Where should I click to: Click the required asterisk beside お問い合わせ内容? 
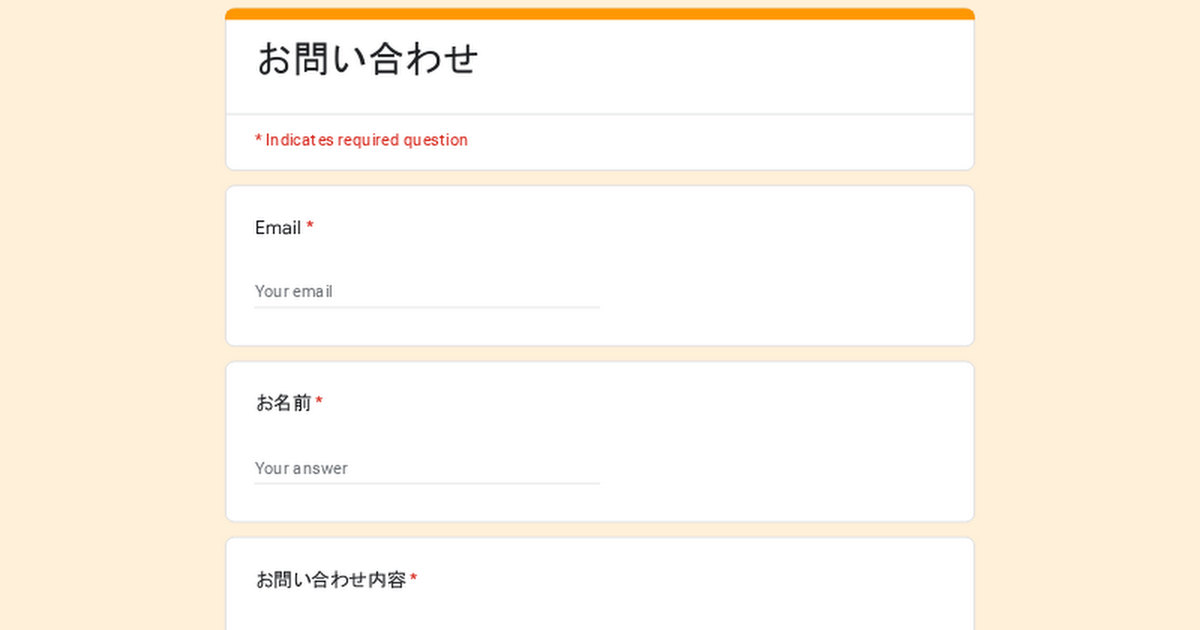click(x=413, y=579)
